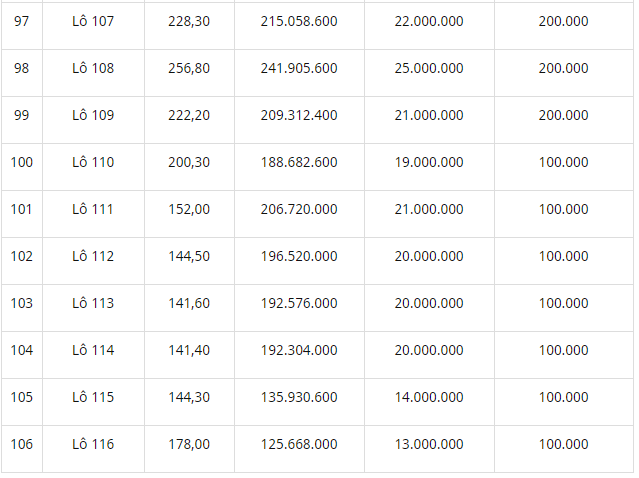The height and width of the screenshot is (478, 639).
Task: Click the deposit value 19.000.000
Action: [x=429, y=162]
